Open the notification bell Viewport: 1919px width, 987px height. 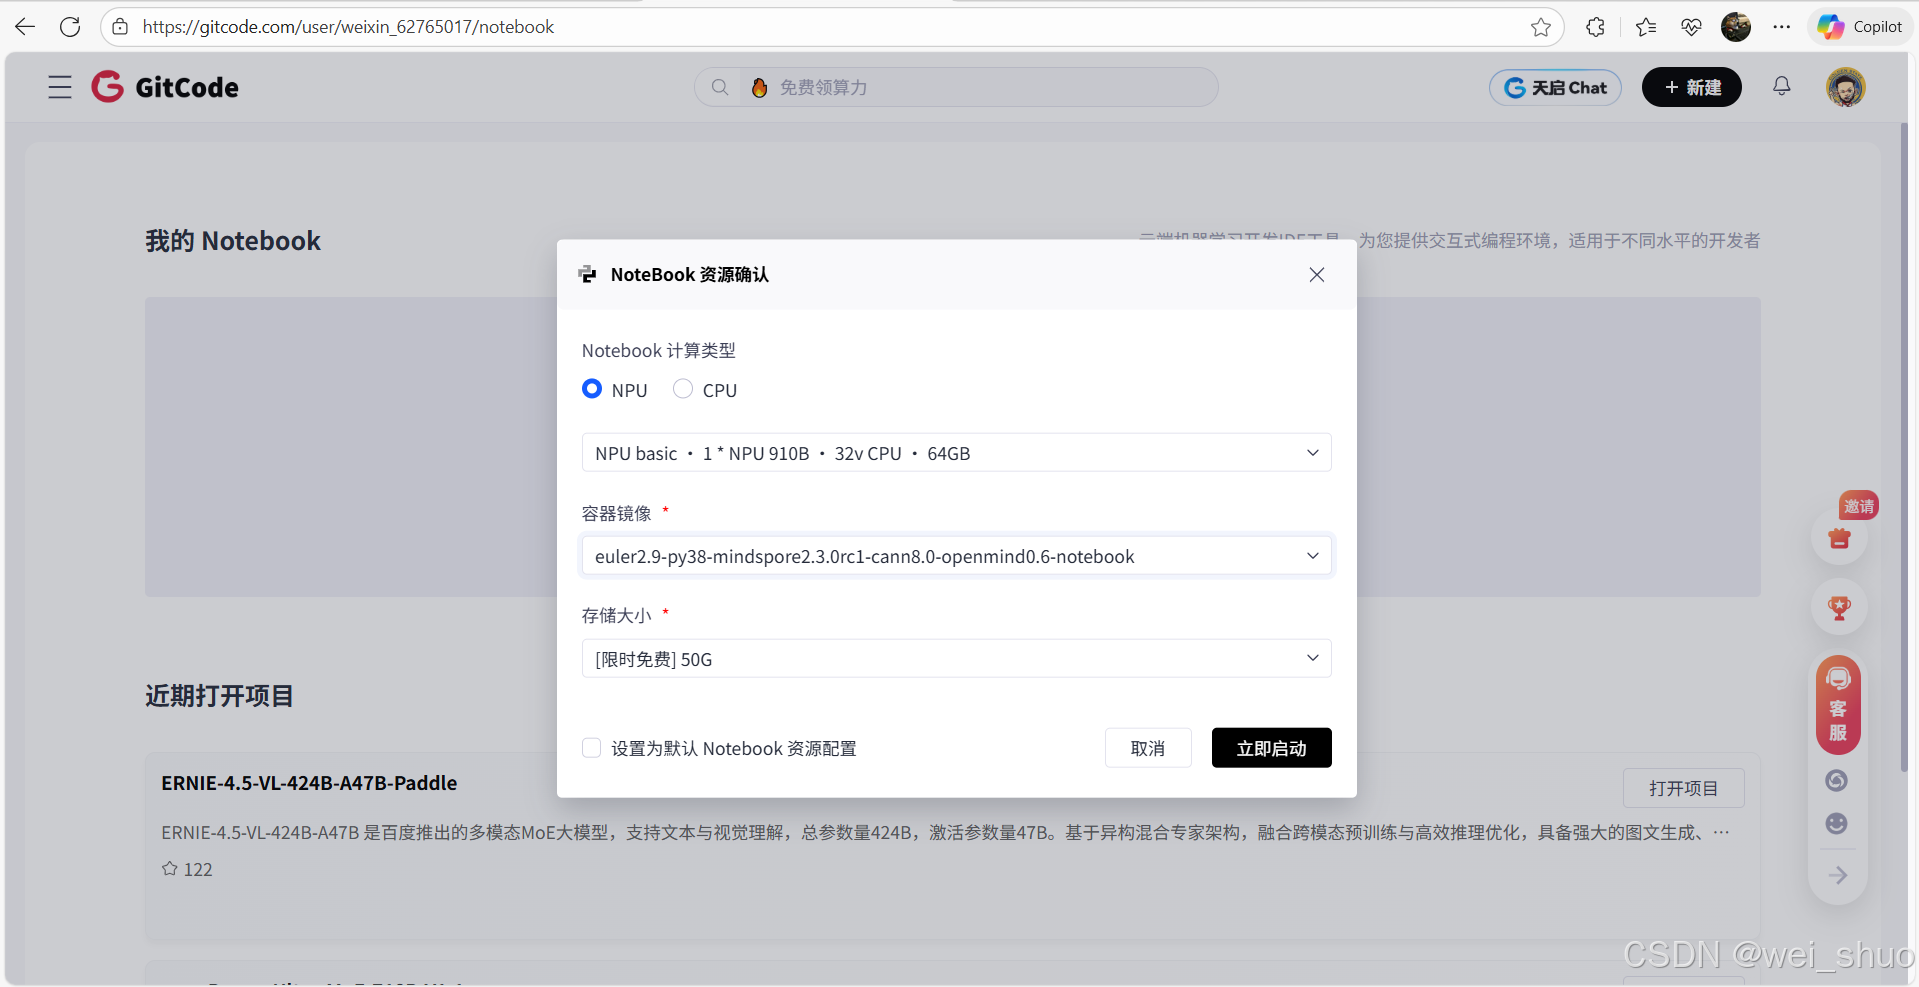1781,87
